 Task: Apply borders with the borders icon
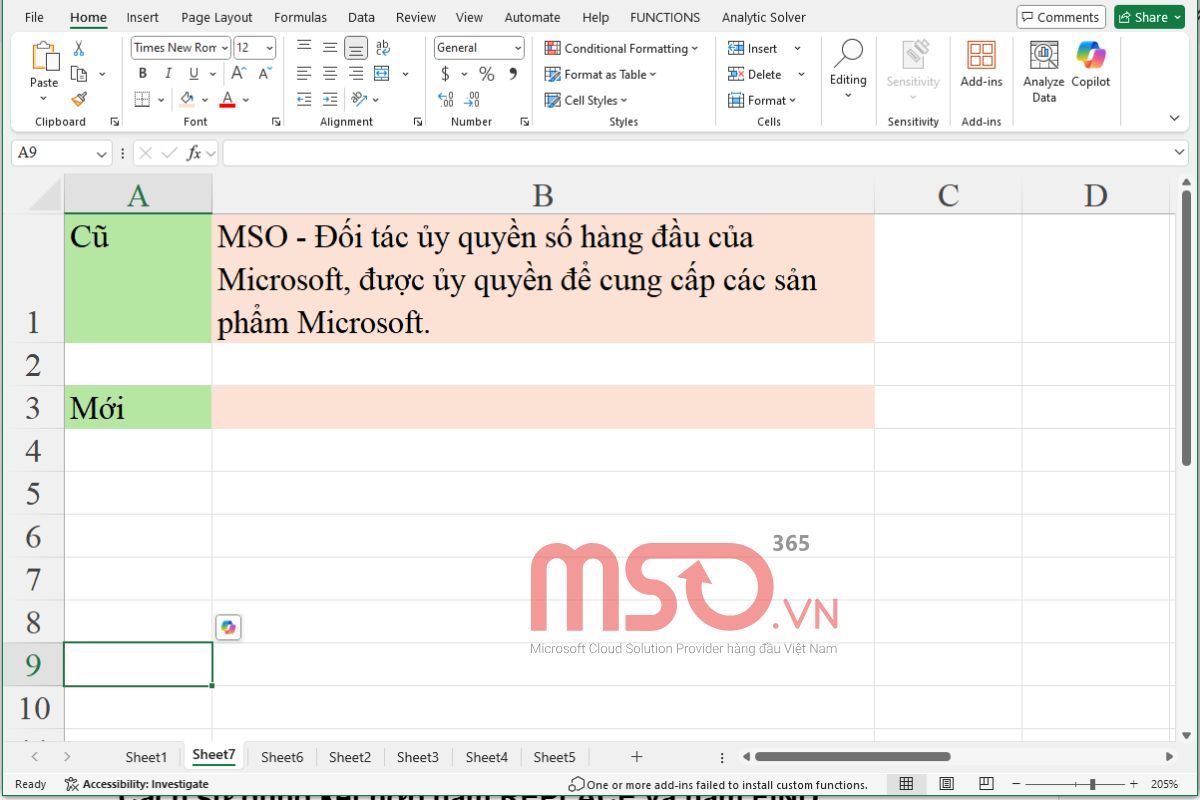[142, 99]
